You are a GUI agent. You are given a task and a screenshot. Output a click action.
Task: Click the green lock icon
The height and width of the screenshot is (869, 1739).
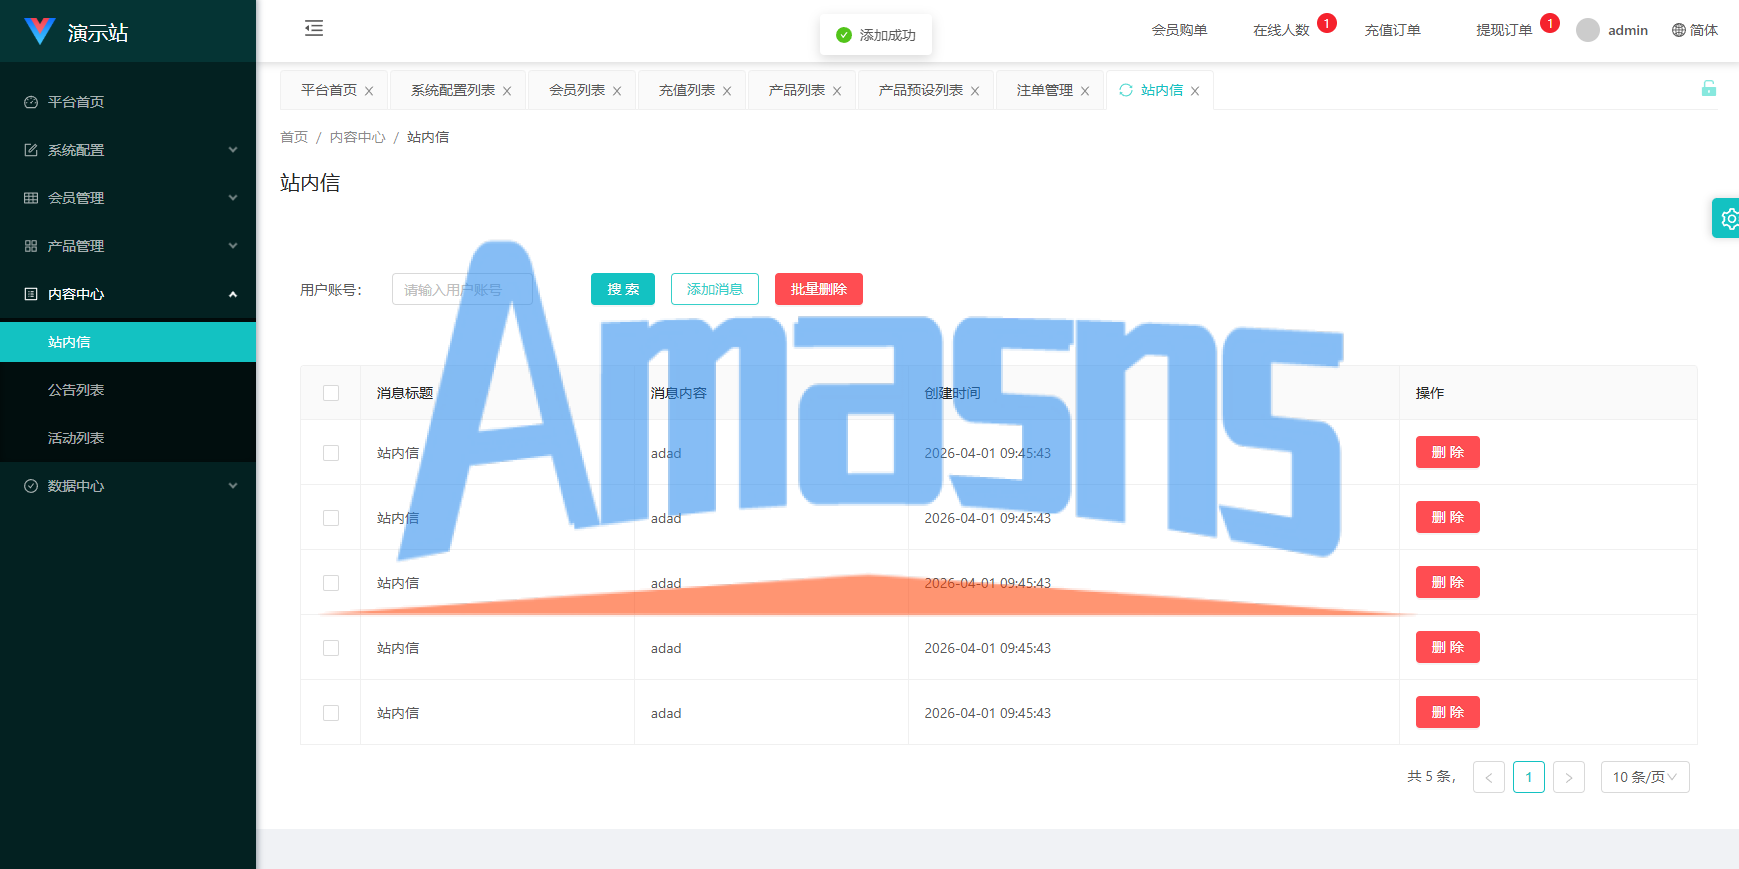click(x=1709, y=88)
